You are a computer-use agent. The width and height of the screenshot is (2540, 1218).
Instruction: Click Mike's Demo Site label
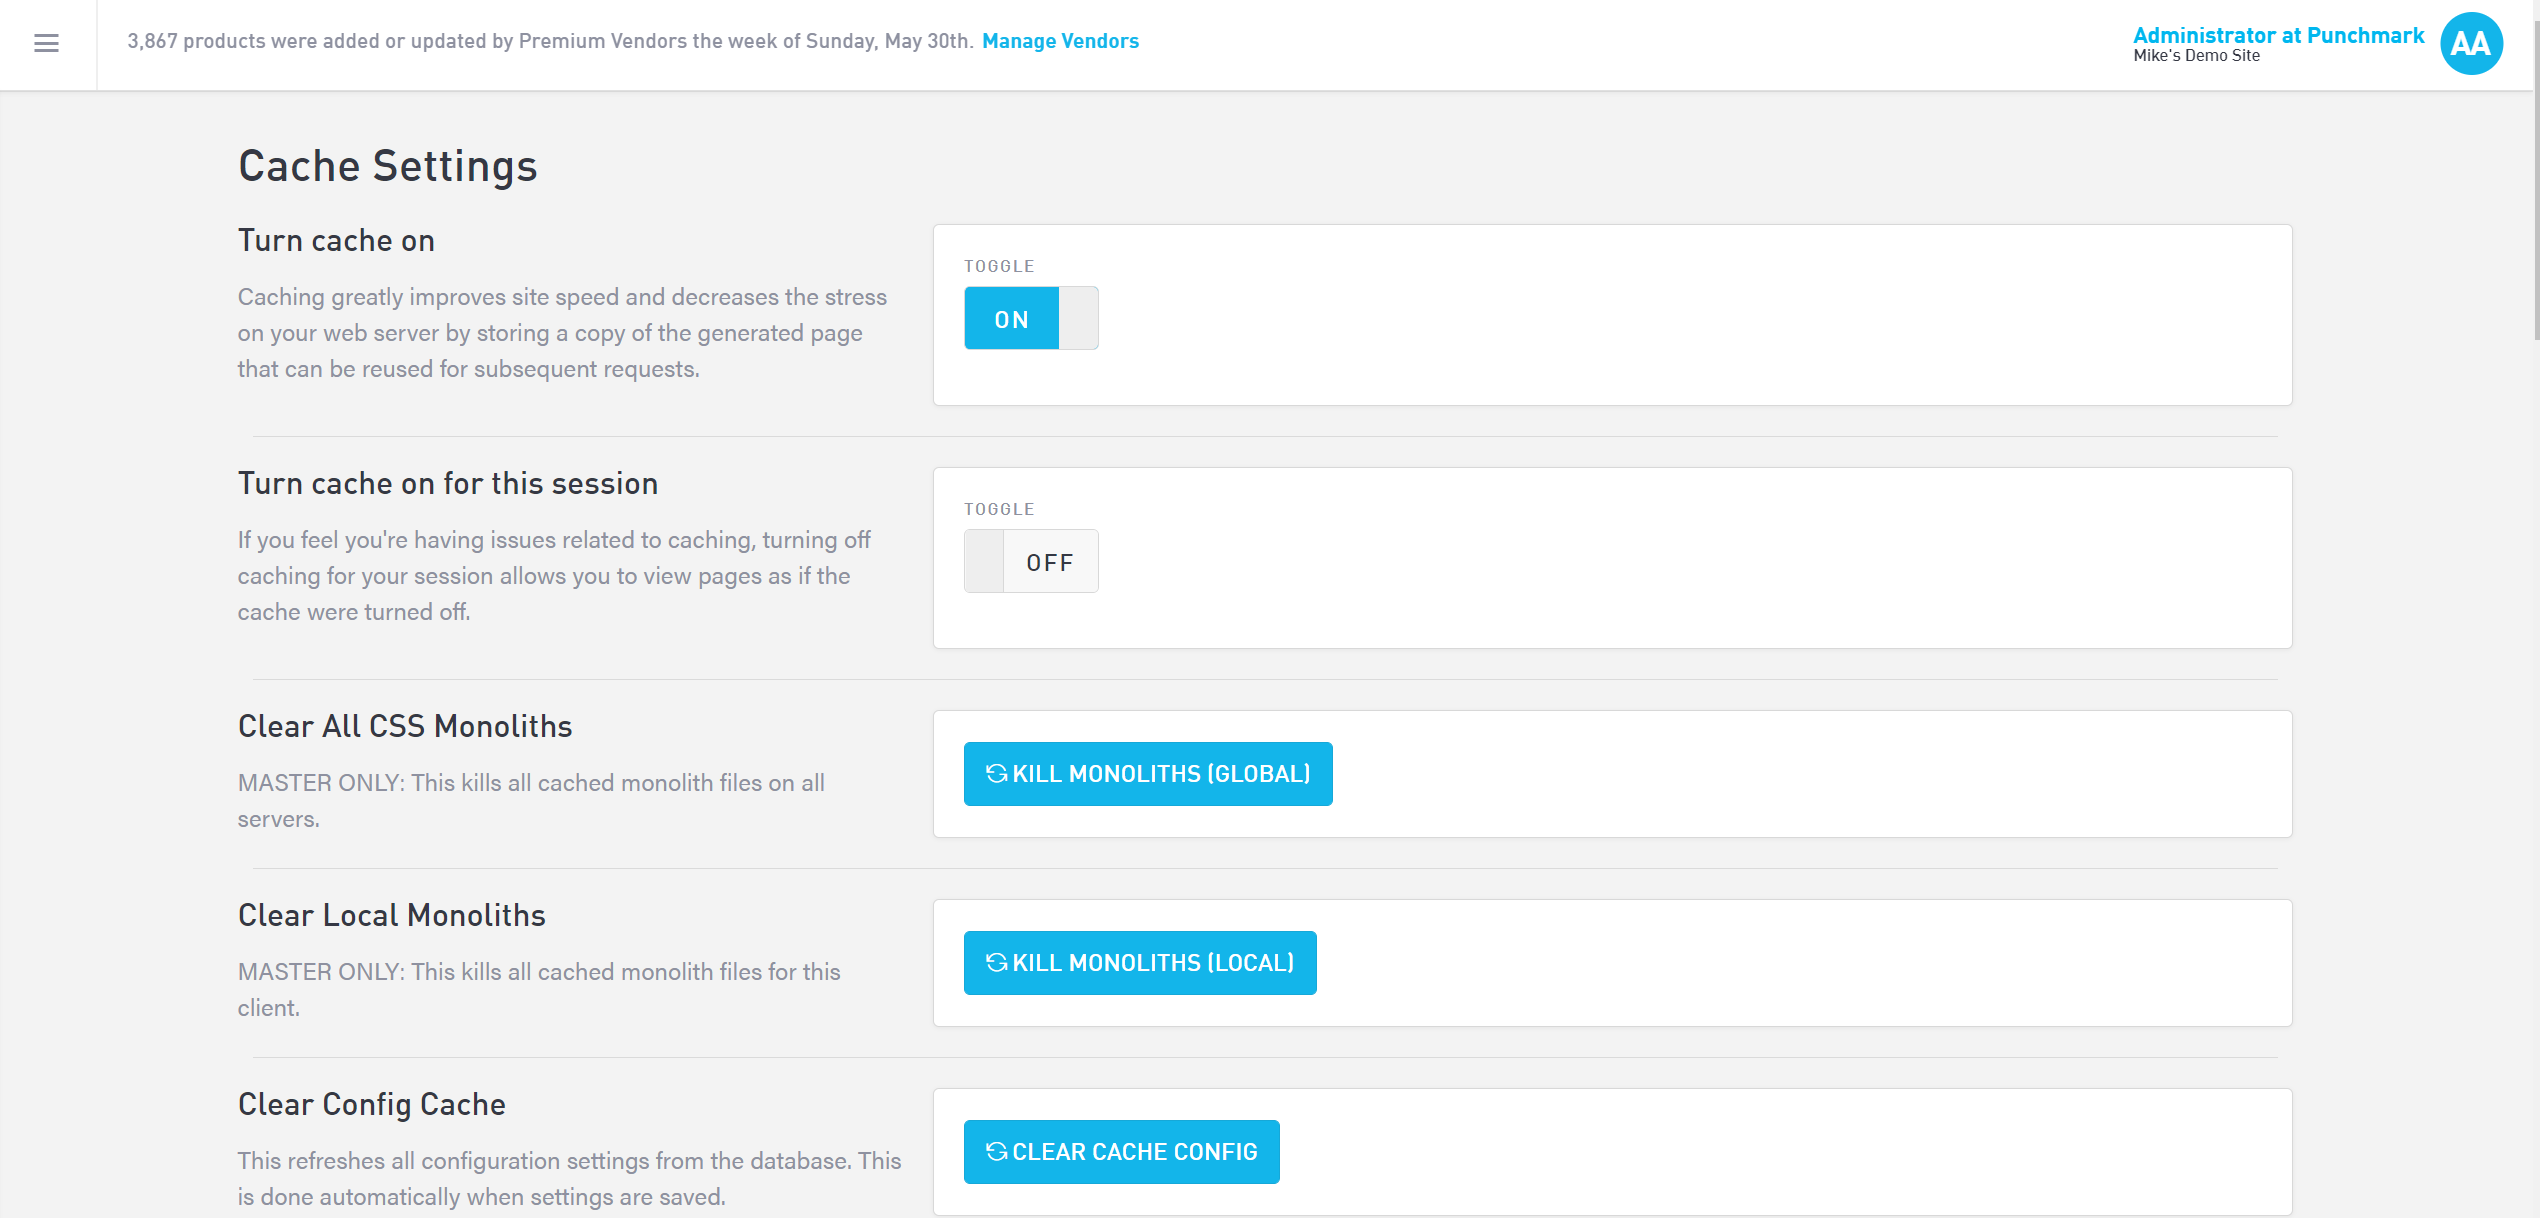click(x=2196, y=57)
